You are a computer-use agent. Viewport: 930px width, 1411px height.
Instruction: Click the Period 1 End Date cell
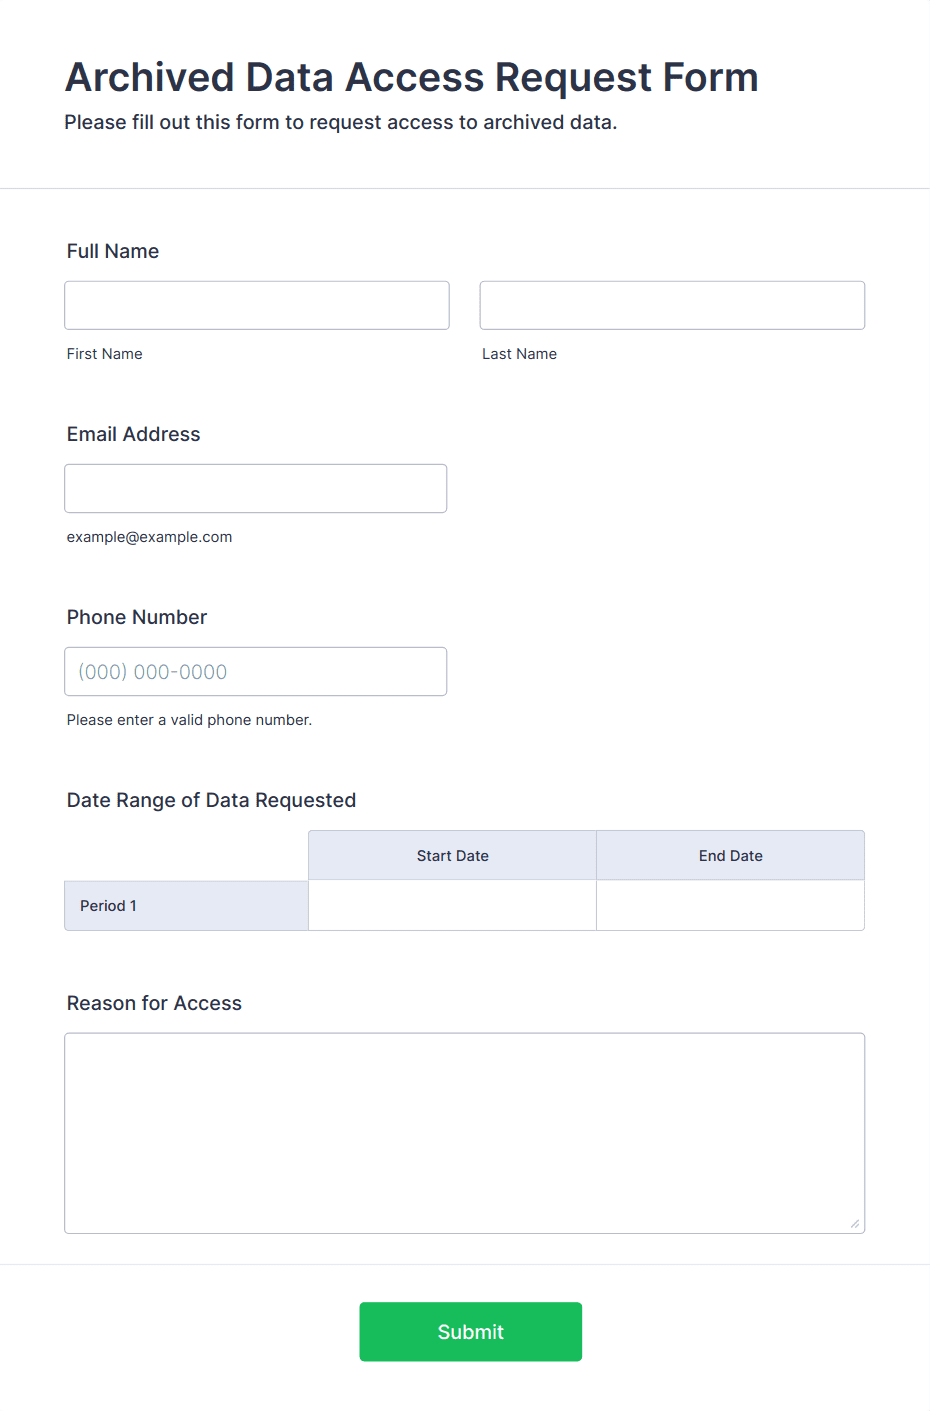[x=730, y=905]
